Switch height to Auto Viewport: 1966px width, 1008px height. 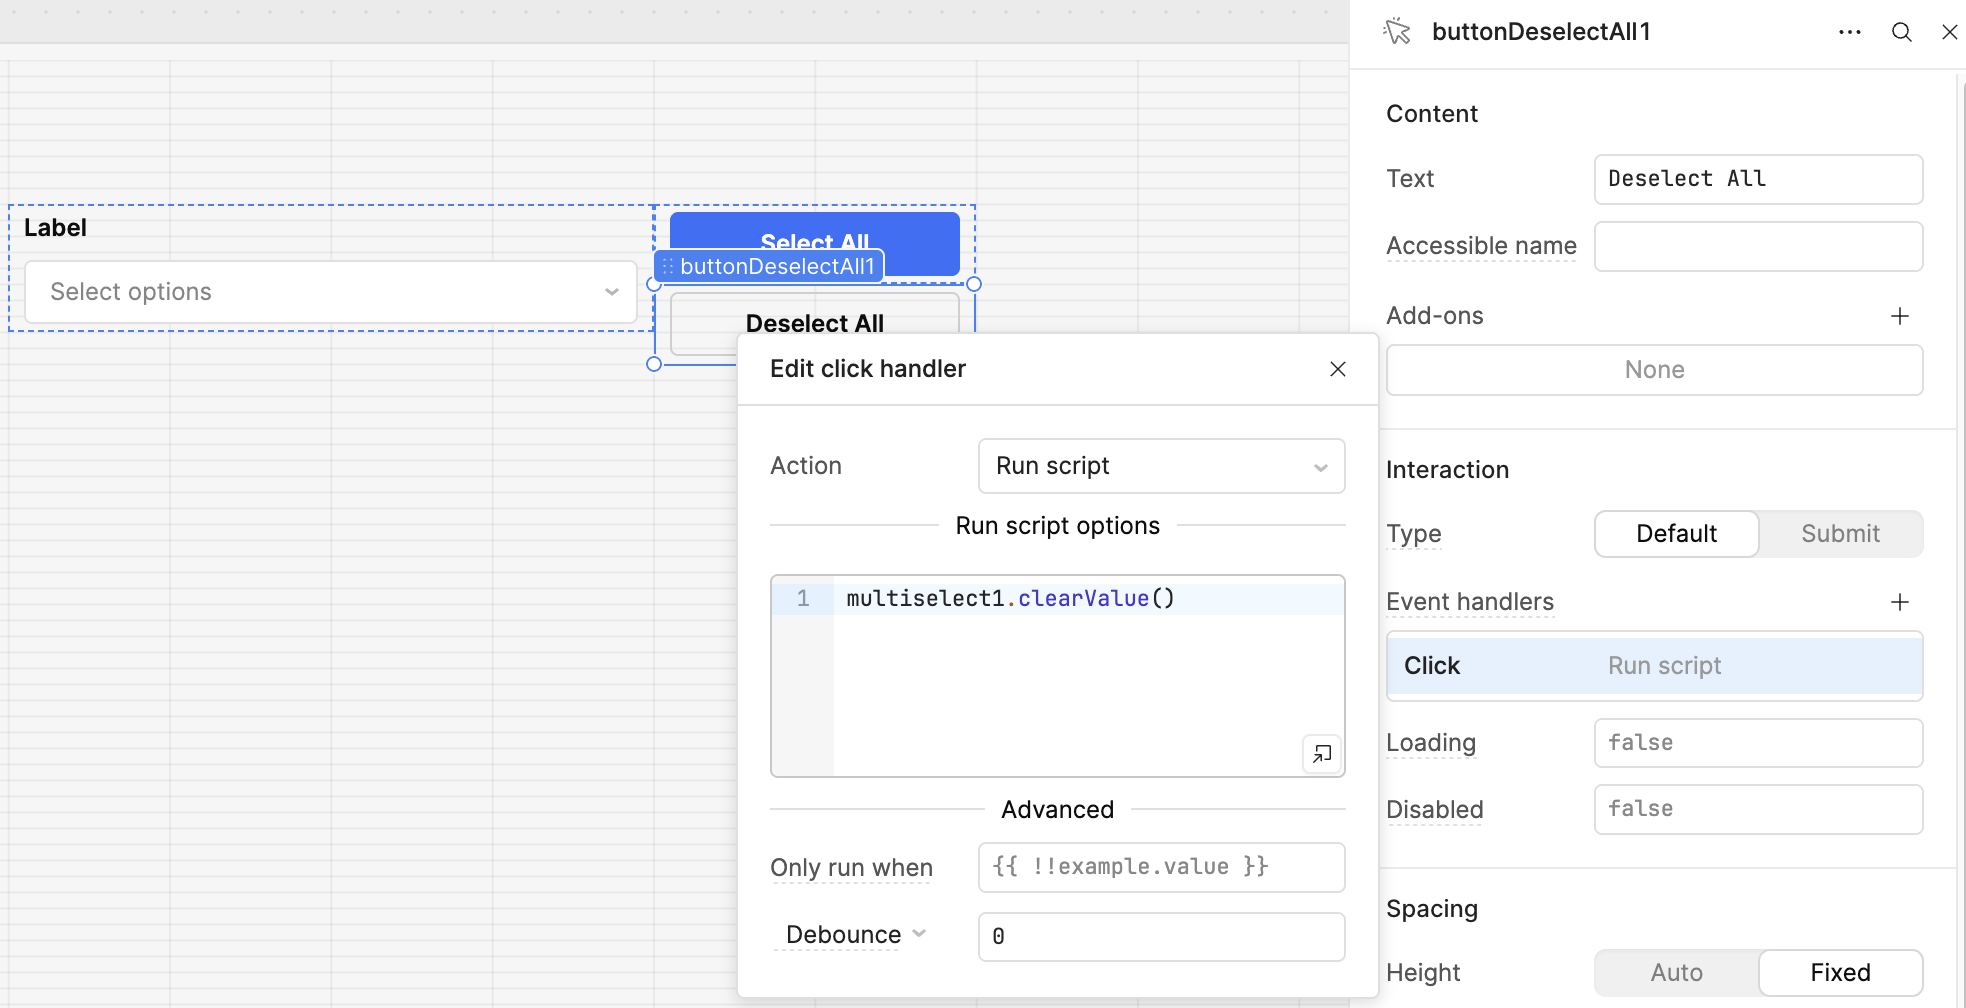coord(1676,973)
